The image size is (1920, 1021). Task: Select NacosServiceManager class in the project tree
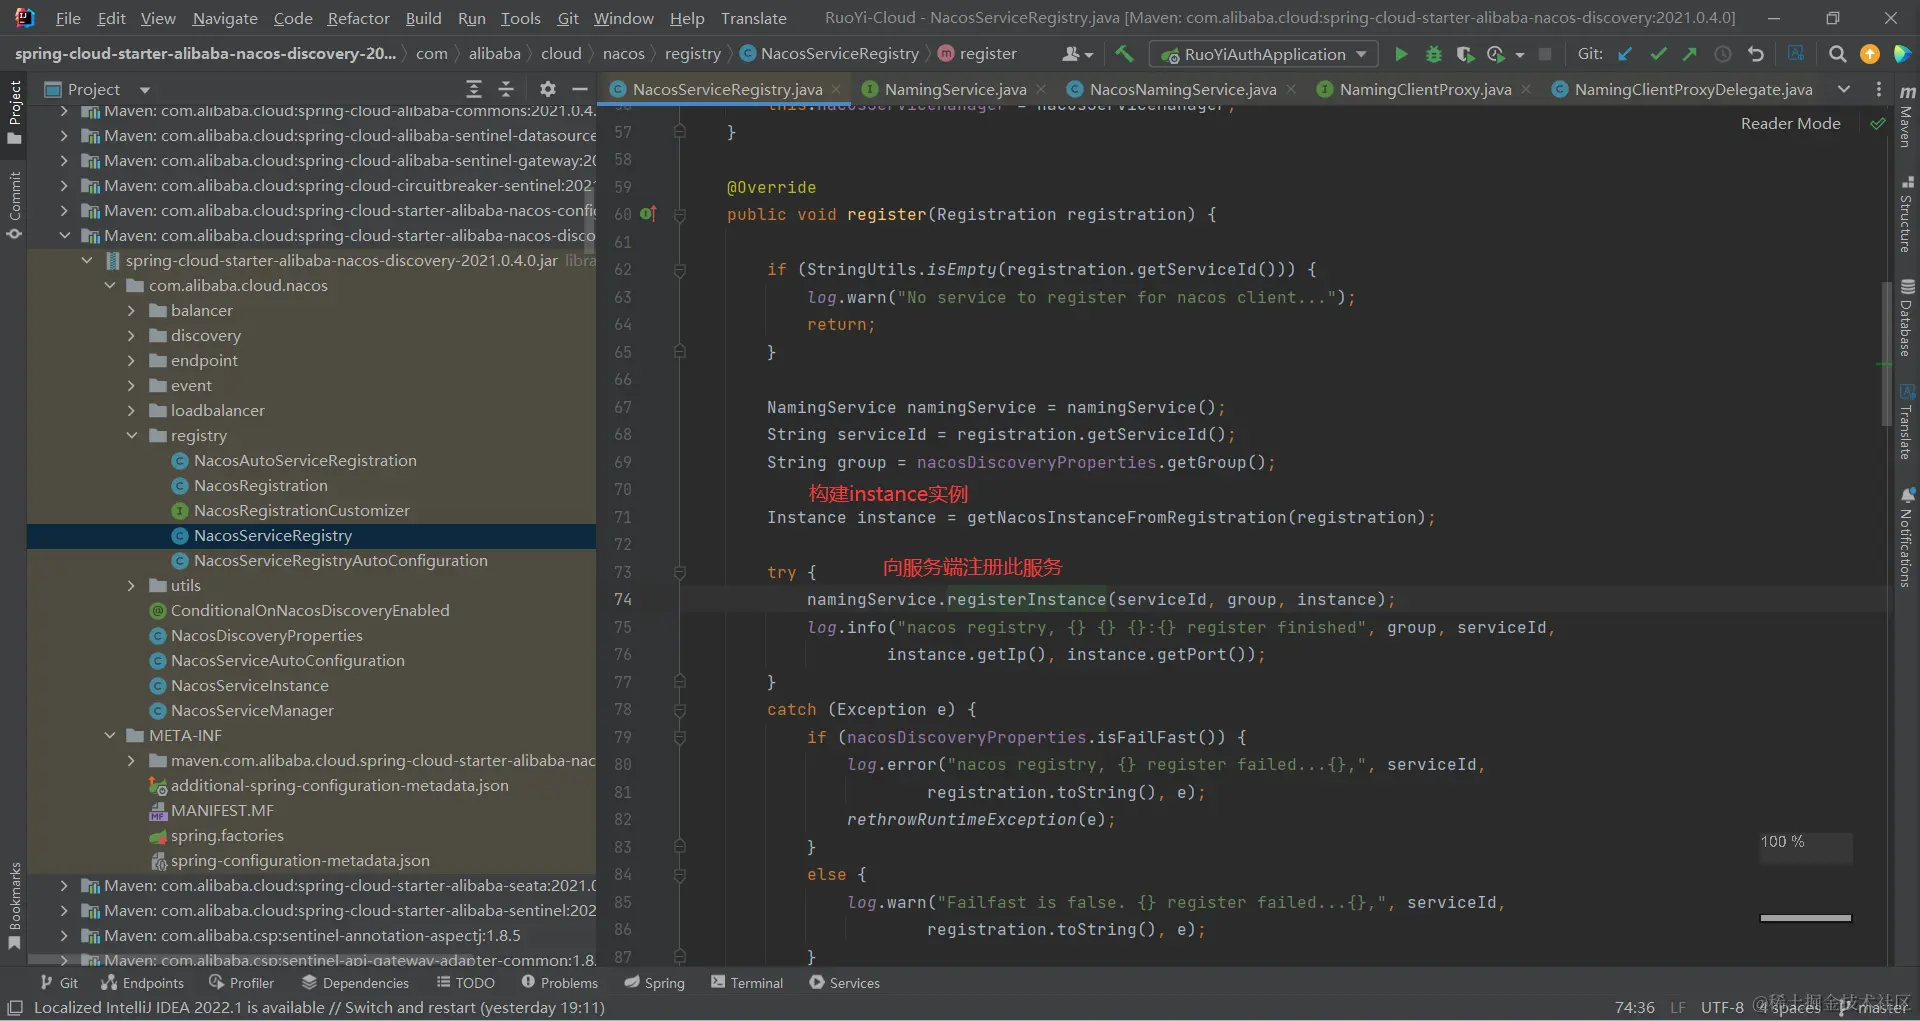(x=252, y=711)
